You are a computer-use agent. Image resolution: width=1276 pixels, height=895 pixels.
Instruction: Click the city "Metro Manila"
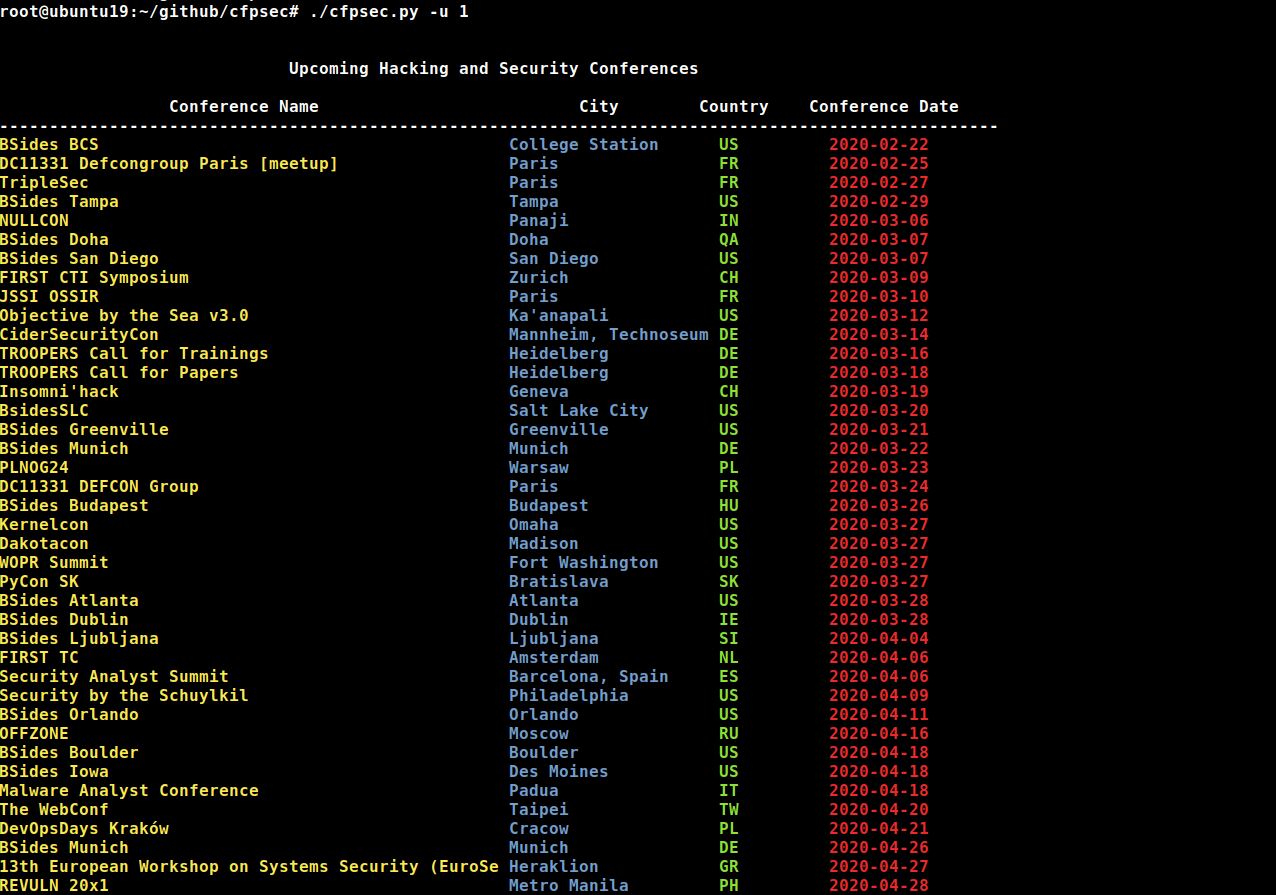(x=569, y=885)
